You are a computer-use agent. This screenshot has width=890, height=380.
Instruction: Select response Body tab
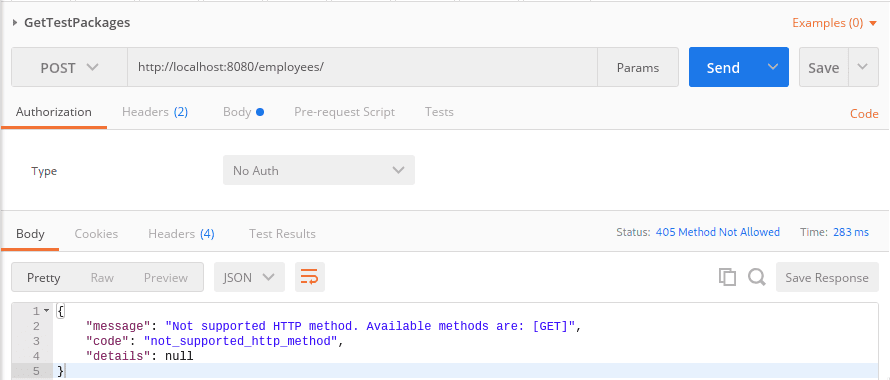click(30, 233)
